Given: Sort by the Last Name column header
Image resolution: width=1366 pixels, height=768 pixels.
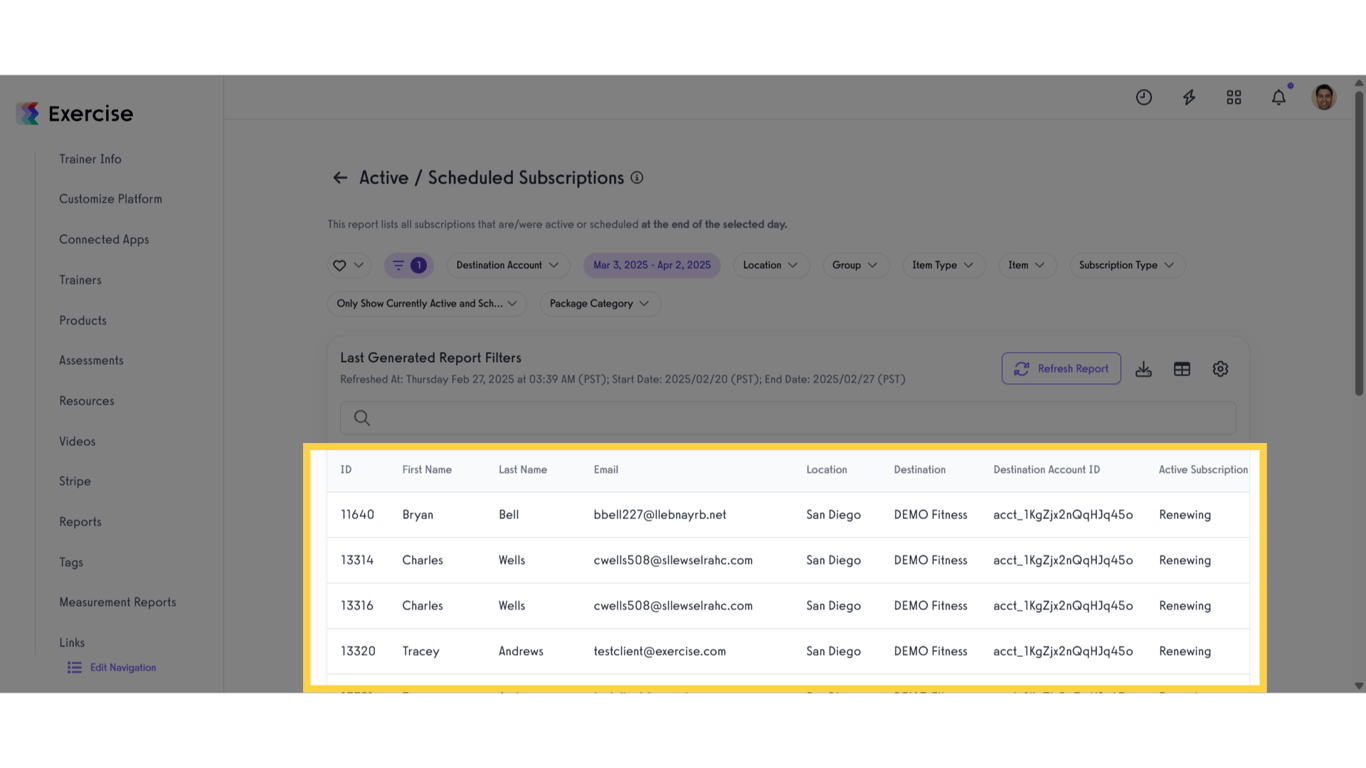Looking at the screenshot, I should point(523,470).
